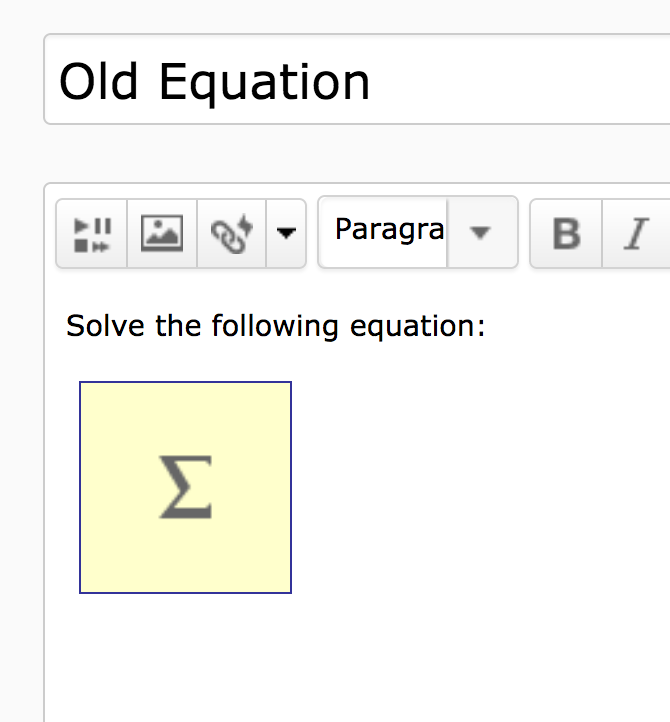
Task: Click the word Old in title field
Action: coord(96,82)
